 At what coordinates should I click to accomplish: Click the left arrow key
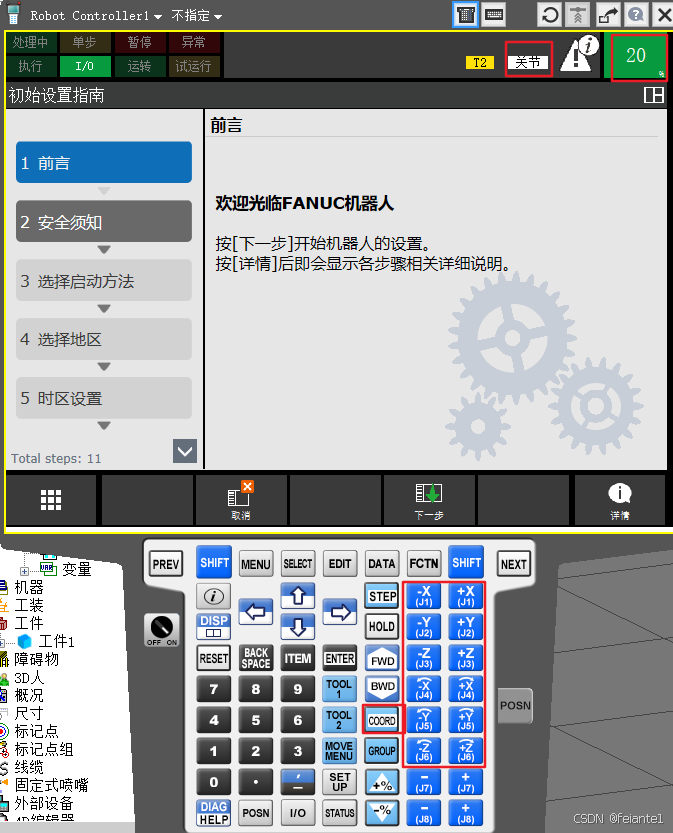click(x=255, y=612)
